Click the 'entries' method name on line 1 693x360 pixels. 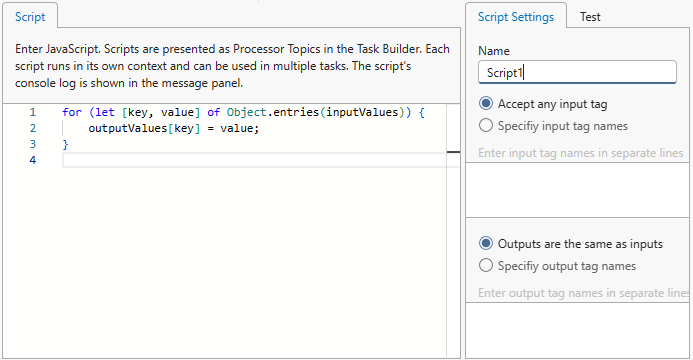coord(296,112)
